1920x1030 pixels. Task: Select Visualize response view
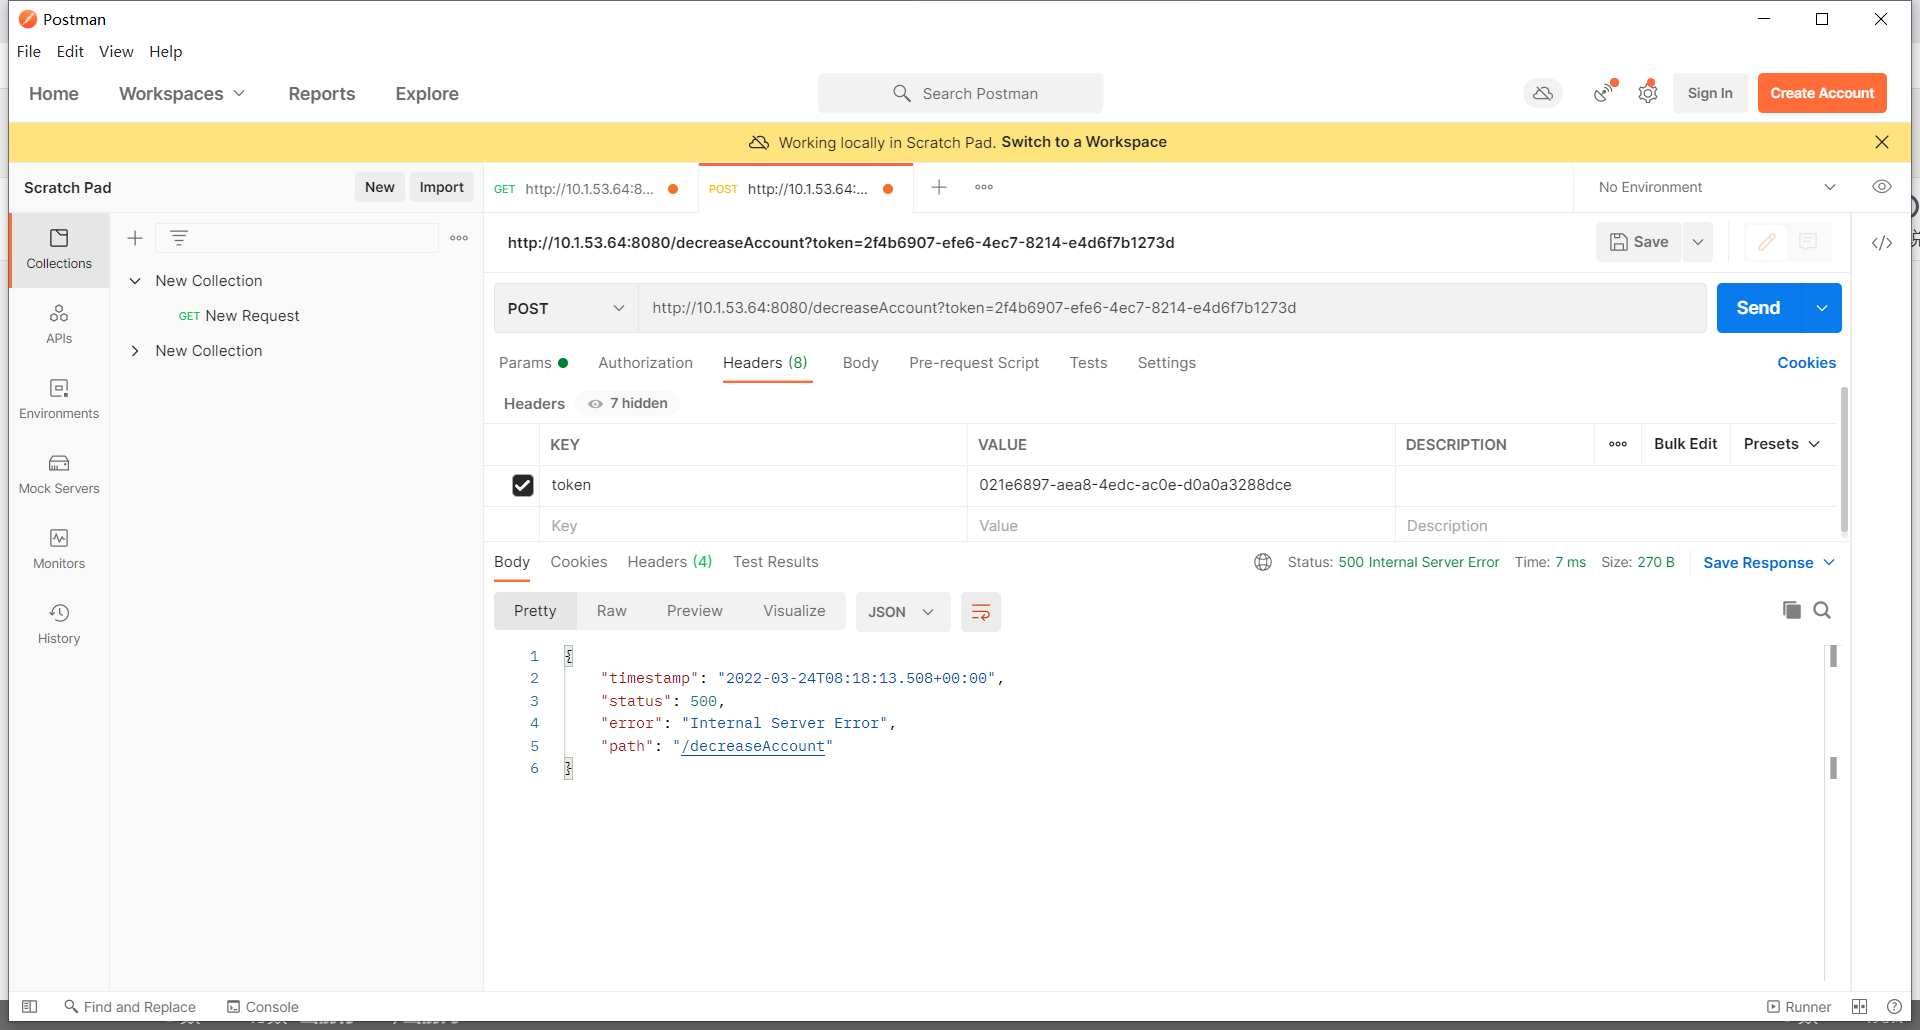[x=794, y=611]
